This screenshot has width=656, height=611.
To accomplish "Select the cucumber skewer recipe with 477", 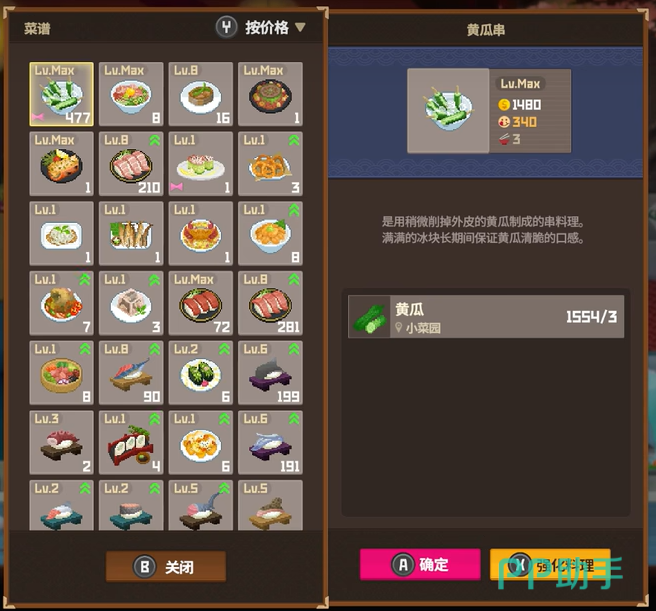I will tap(62, 94).
